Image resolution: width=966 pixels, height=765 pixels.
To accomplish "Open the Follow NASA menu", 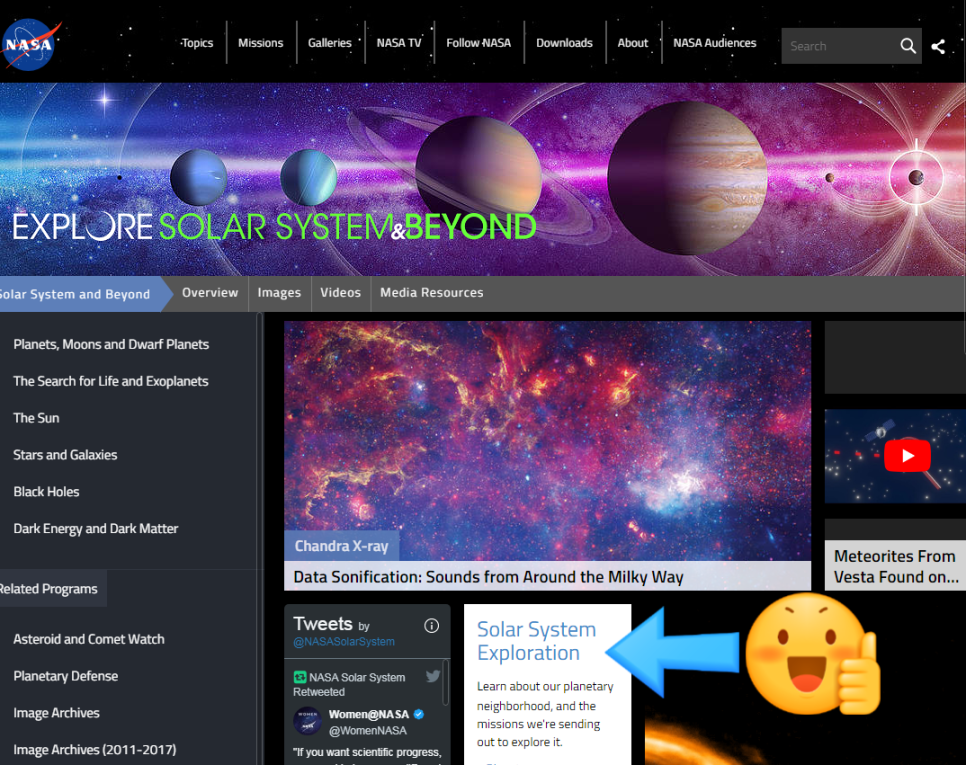I will click(x=479, y=43).
